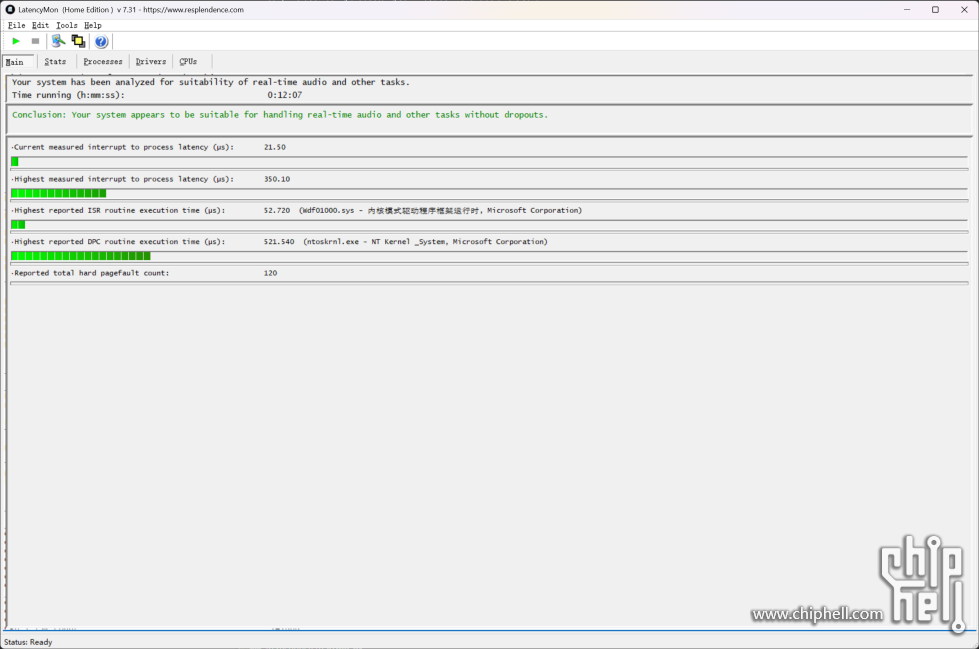The height and width of the screenshot is (649, 979).
Task: Switch to the Main tab
Action: coord(16,62)
